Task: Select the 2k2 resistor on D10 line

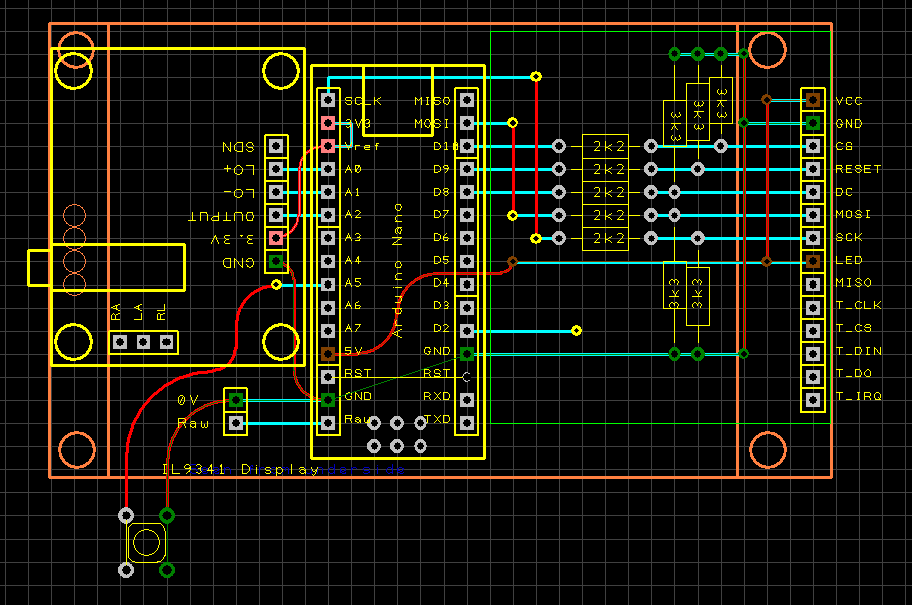Action: pos(605,146)
